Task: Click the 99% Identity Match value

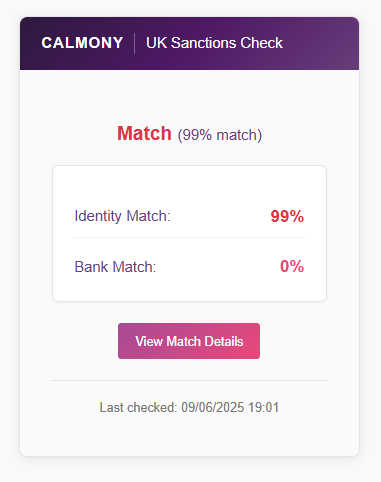Action: click(287, 216)
